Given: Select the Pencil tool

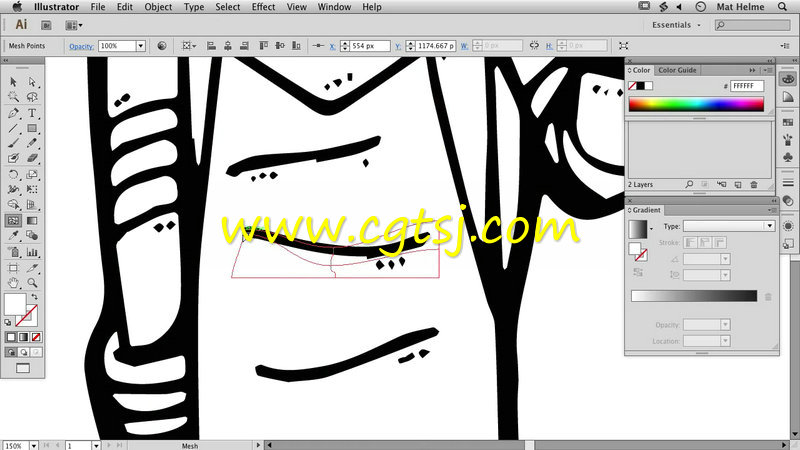Looking at the screenshot, I should 32,143.
